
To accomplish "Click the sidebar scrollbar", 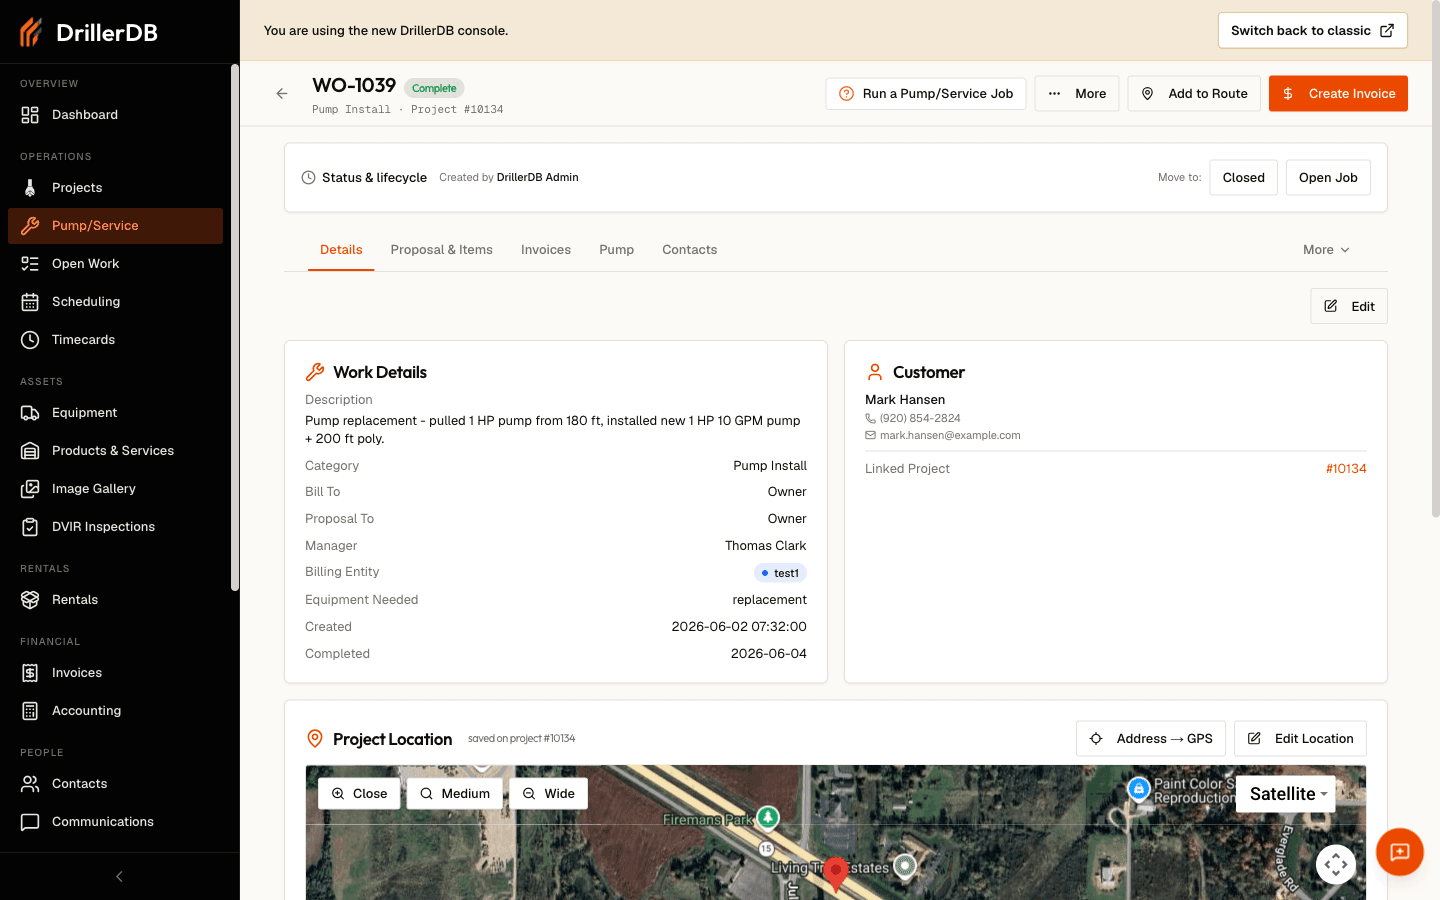I will tap(235, 327).
